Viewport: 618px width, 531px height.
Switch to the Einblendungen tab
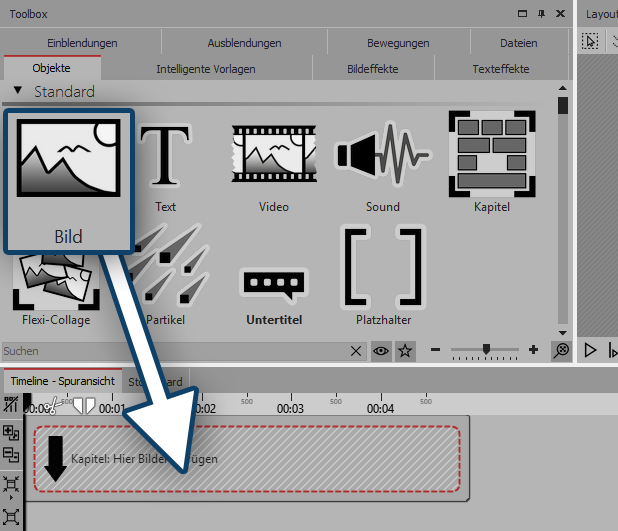82,43
